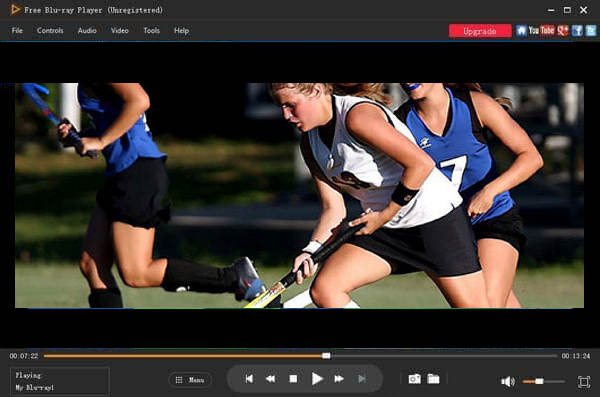600x397 pixels.
Task: Open the Google Plus icon
Action: click(563, 31)
